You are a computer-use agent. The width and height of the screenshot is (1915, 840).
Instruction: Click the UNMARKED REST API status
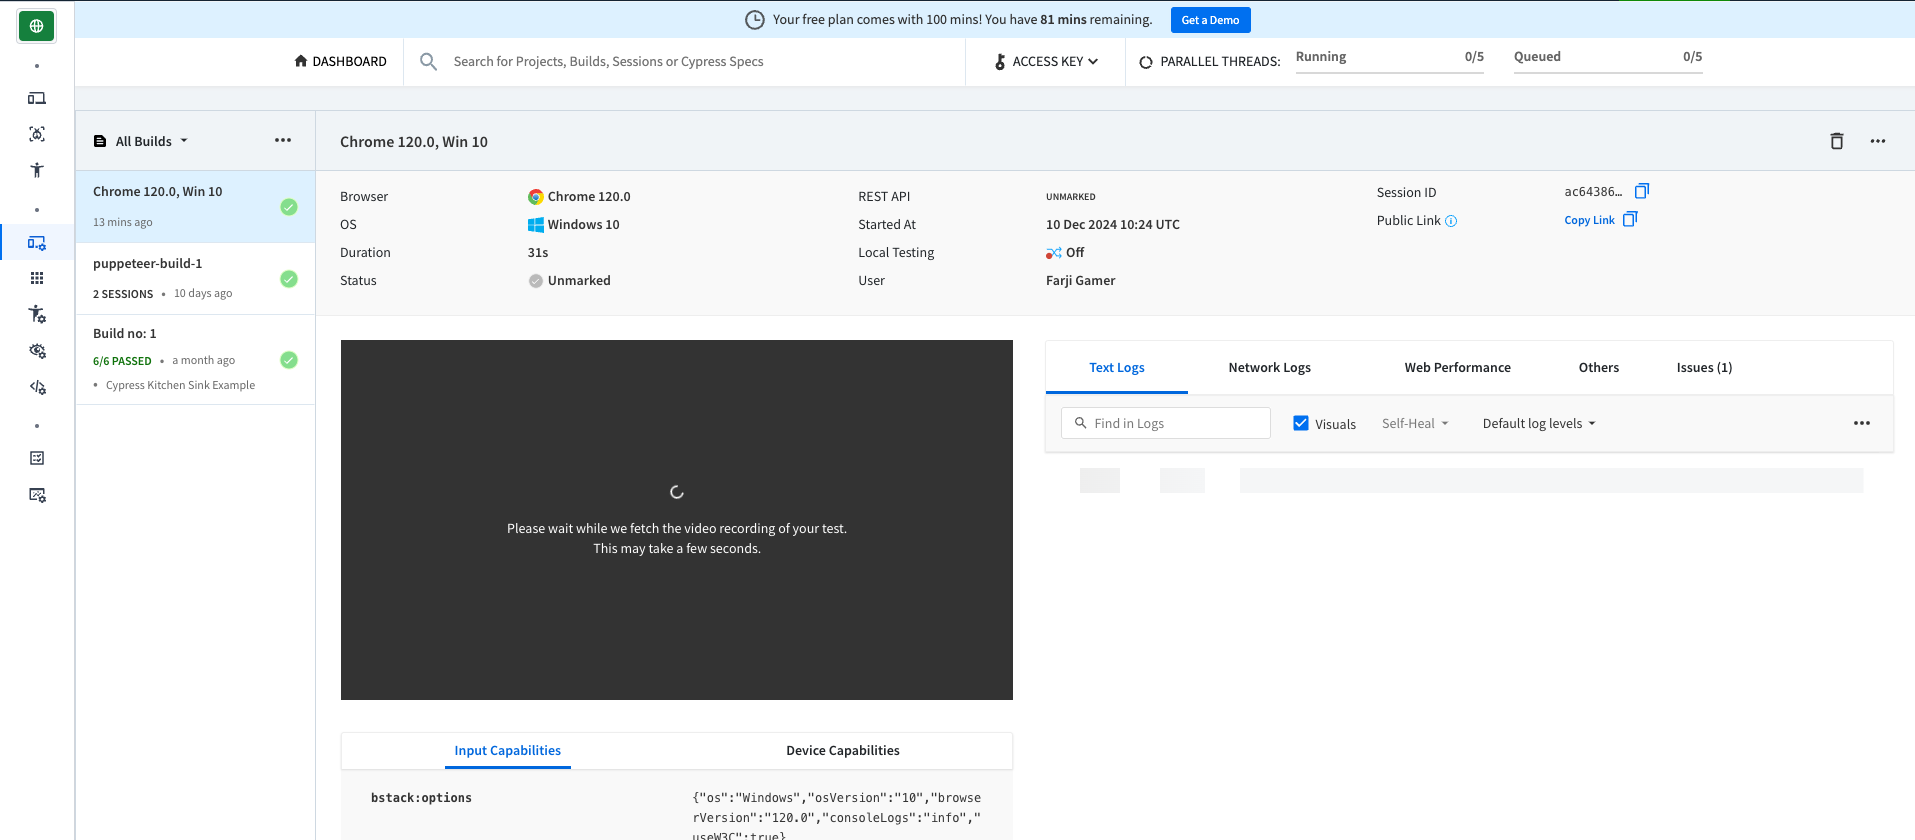click(1070, 197)
